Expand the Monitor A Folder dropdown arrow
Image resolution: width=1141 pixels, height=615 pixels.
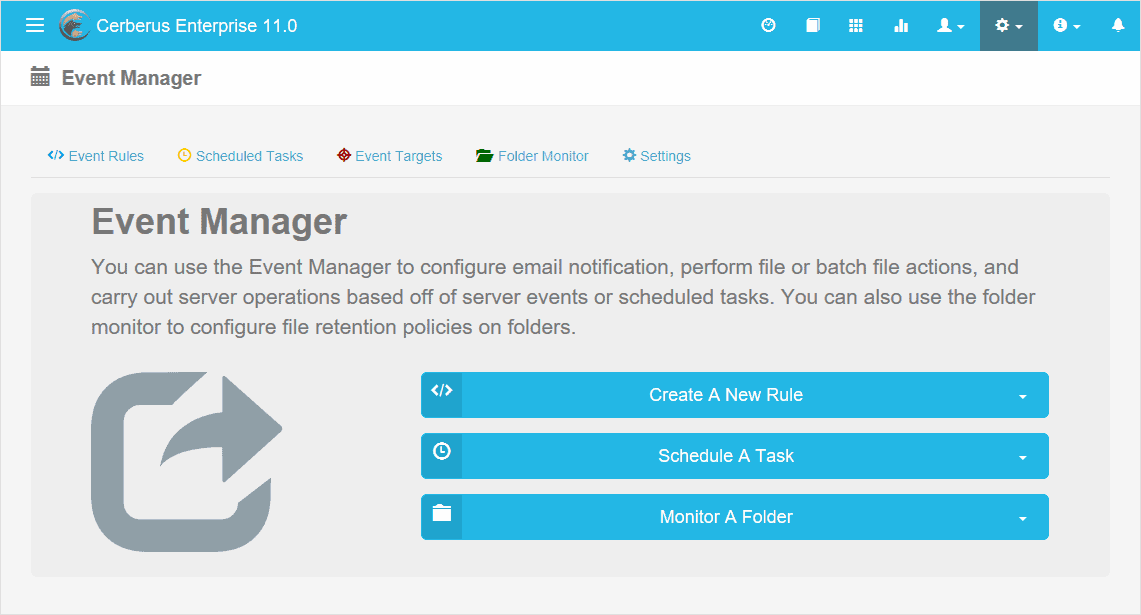pyautogui.click(x=1022, y=518)
